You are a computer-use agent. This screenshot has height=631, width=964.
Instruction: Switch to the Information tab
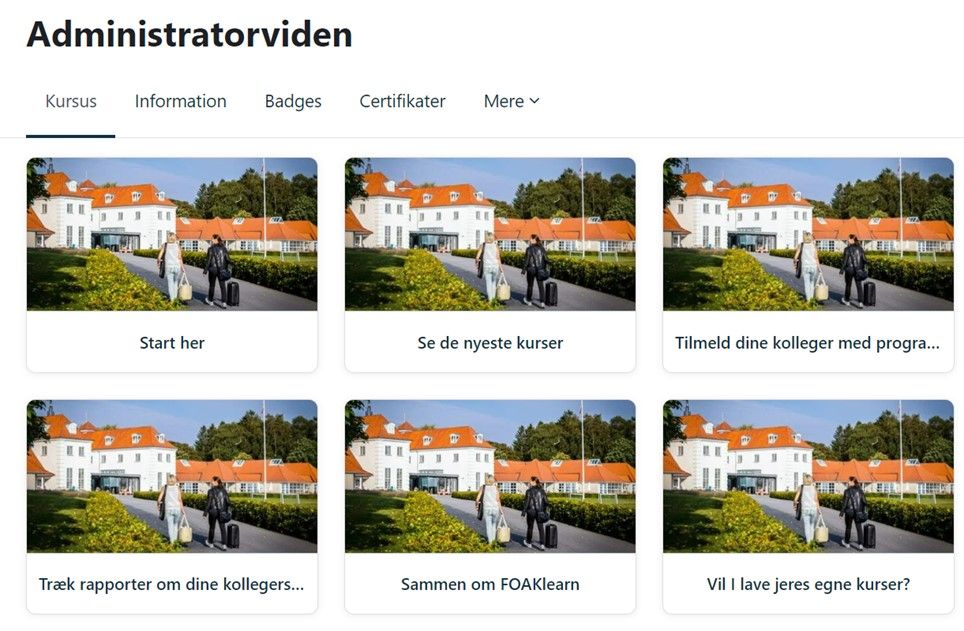pos(180,101)
